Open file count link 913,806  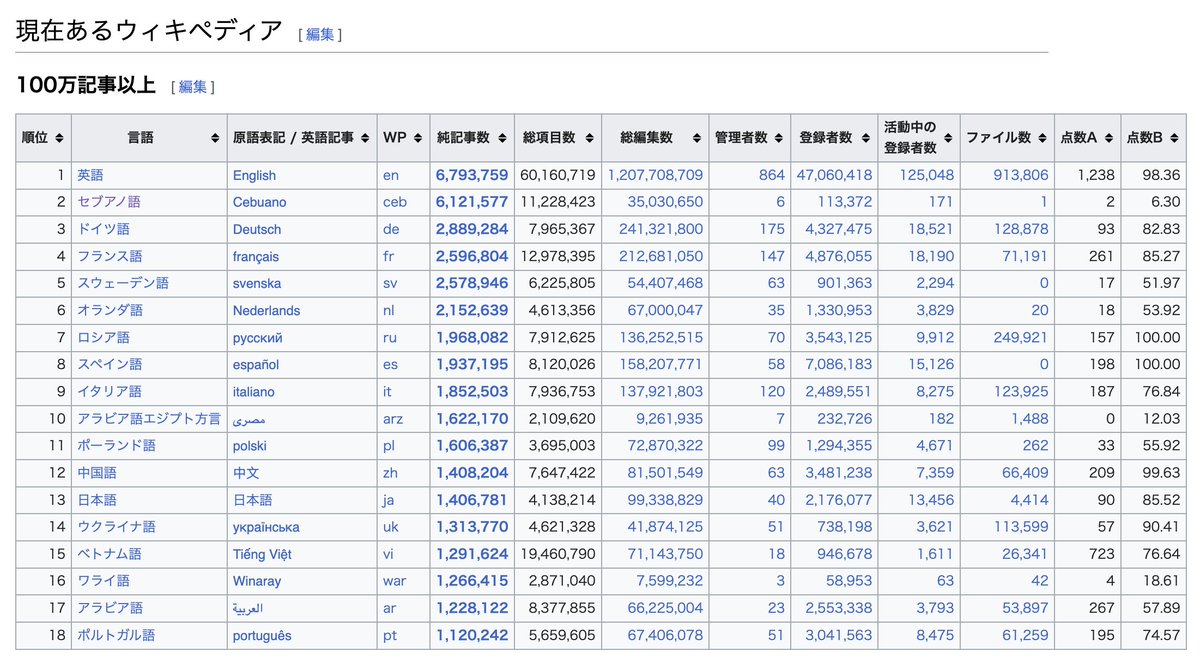tap(1021, 175)
